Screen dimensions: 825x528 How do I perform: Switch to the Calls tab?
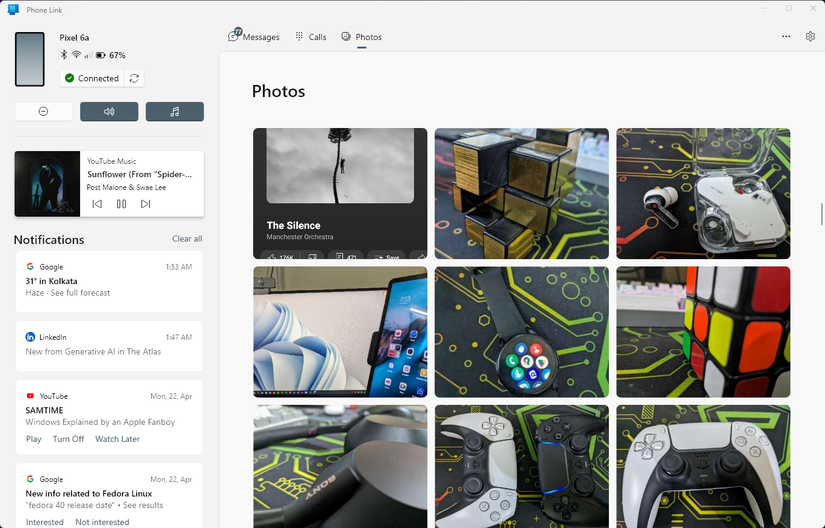[310, 37]
